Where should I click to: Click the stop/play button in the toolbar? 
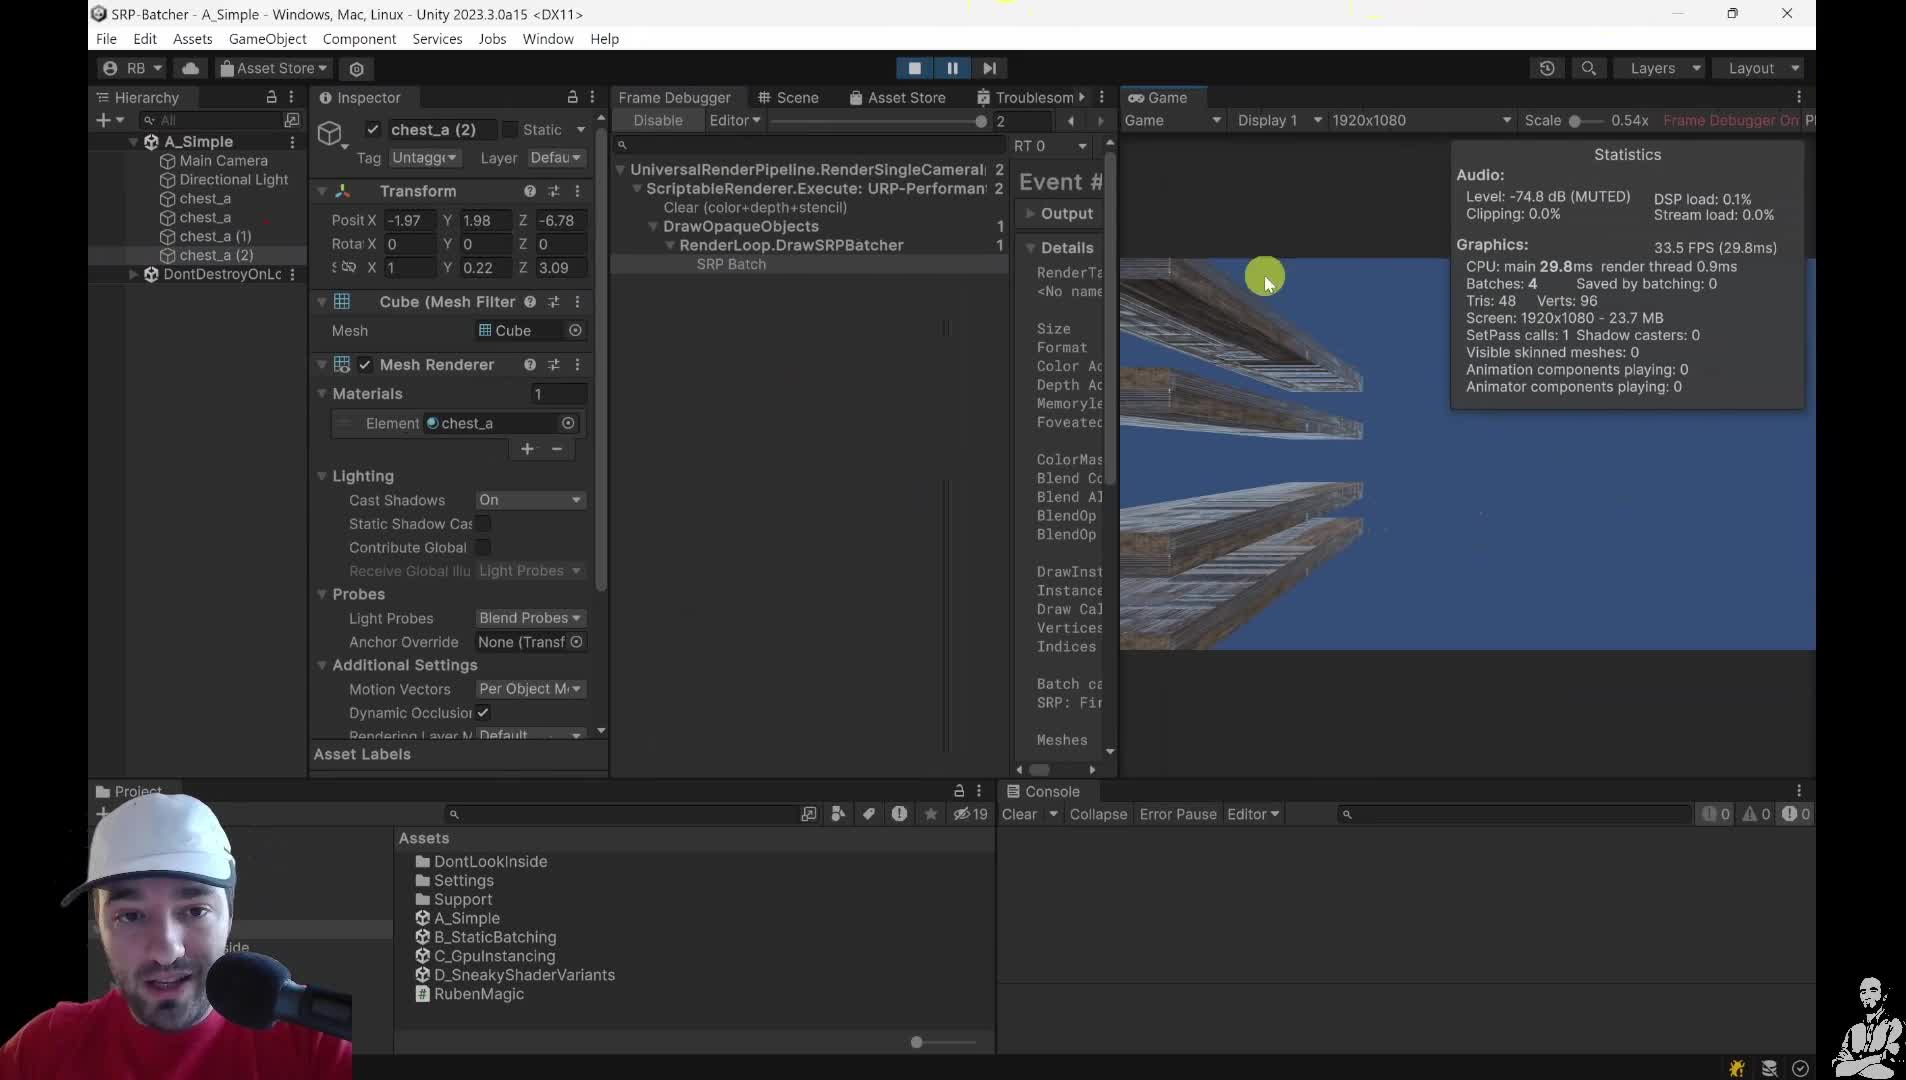click(x=913, y=68)
